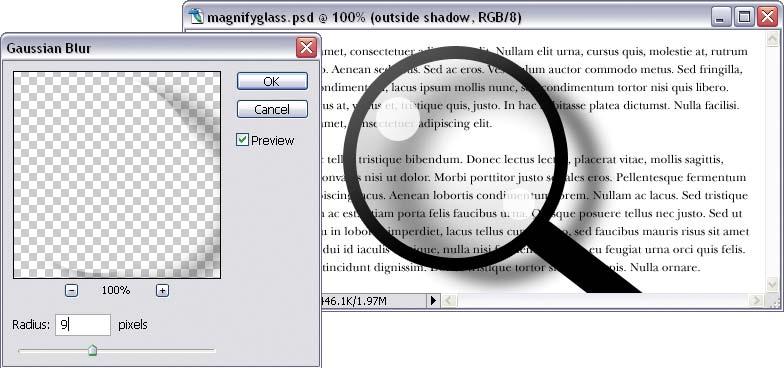Click the vertical scrollbar down arrow

tap(772, 284)
